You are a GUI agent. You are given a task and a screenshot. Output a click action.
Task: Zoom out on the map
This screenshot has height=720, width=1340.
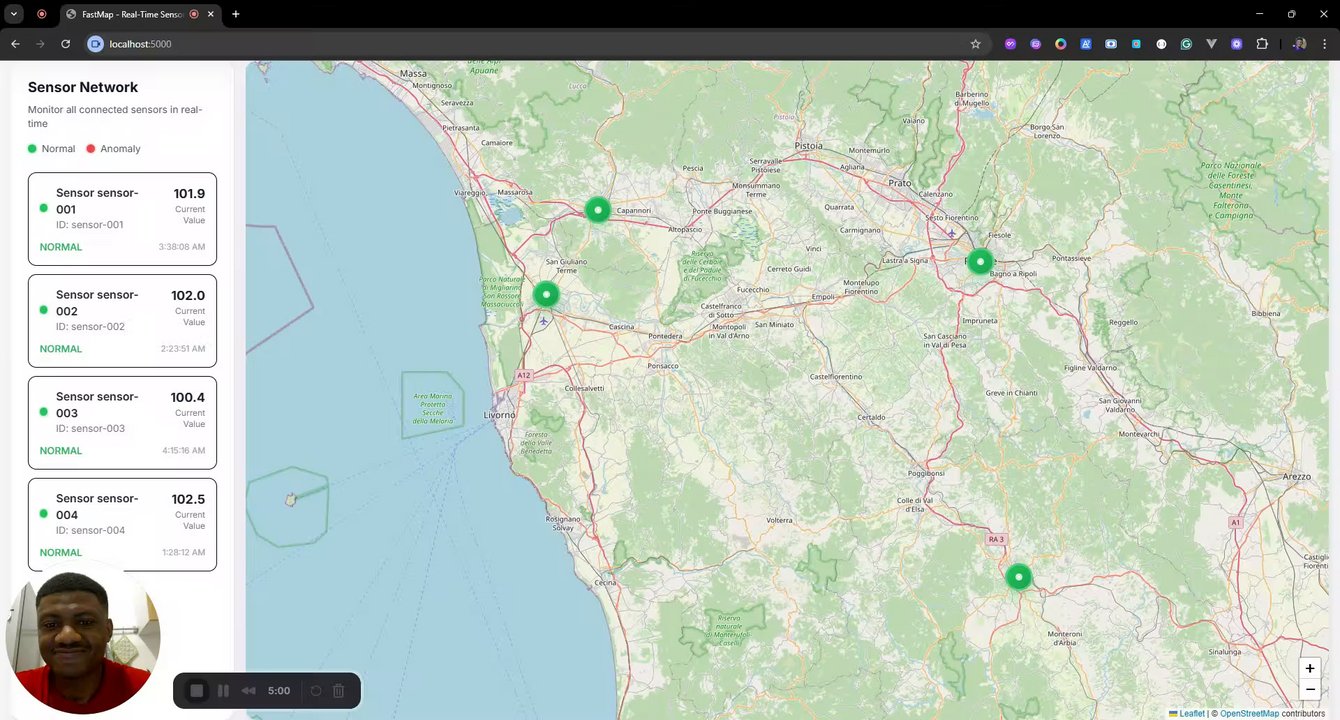1310,689
